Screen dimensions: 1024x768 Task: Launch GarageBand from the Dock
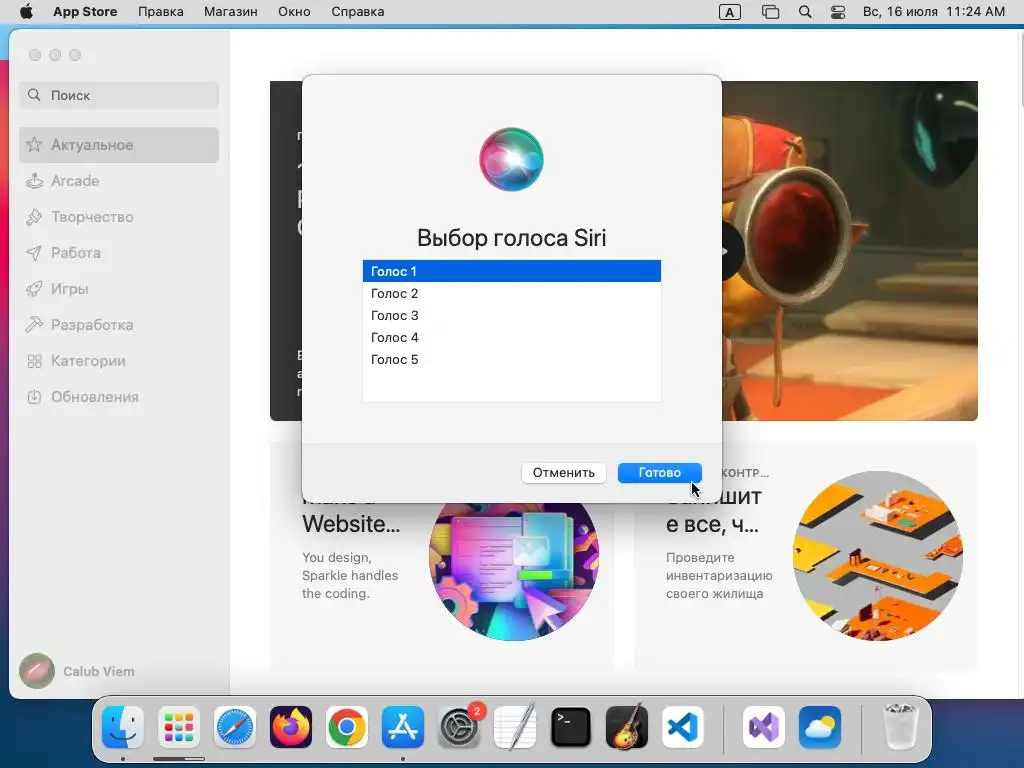[x=627, y=727]
